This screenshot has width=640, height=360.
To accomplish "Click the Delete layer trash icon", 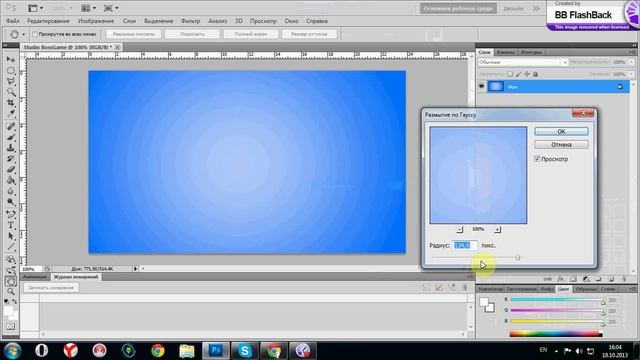I will [x=624, y=279].
